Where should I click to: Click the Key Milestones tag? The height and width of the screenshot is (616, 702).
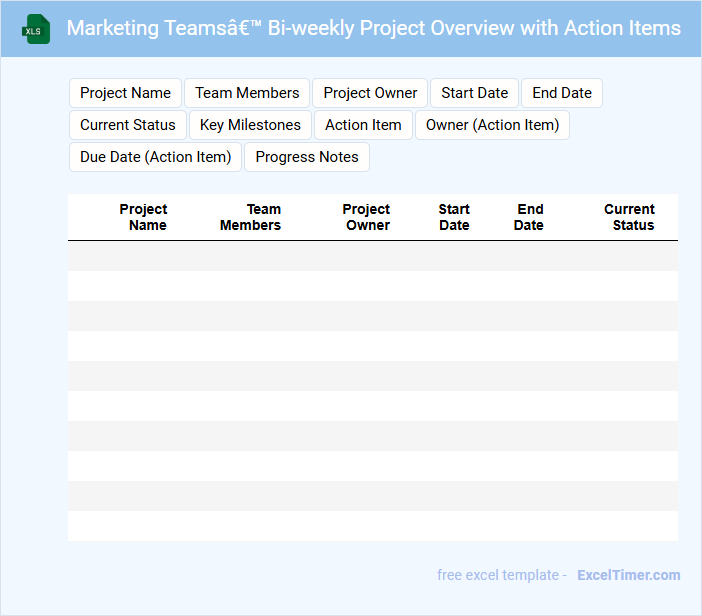click(250, 125)
